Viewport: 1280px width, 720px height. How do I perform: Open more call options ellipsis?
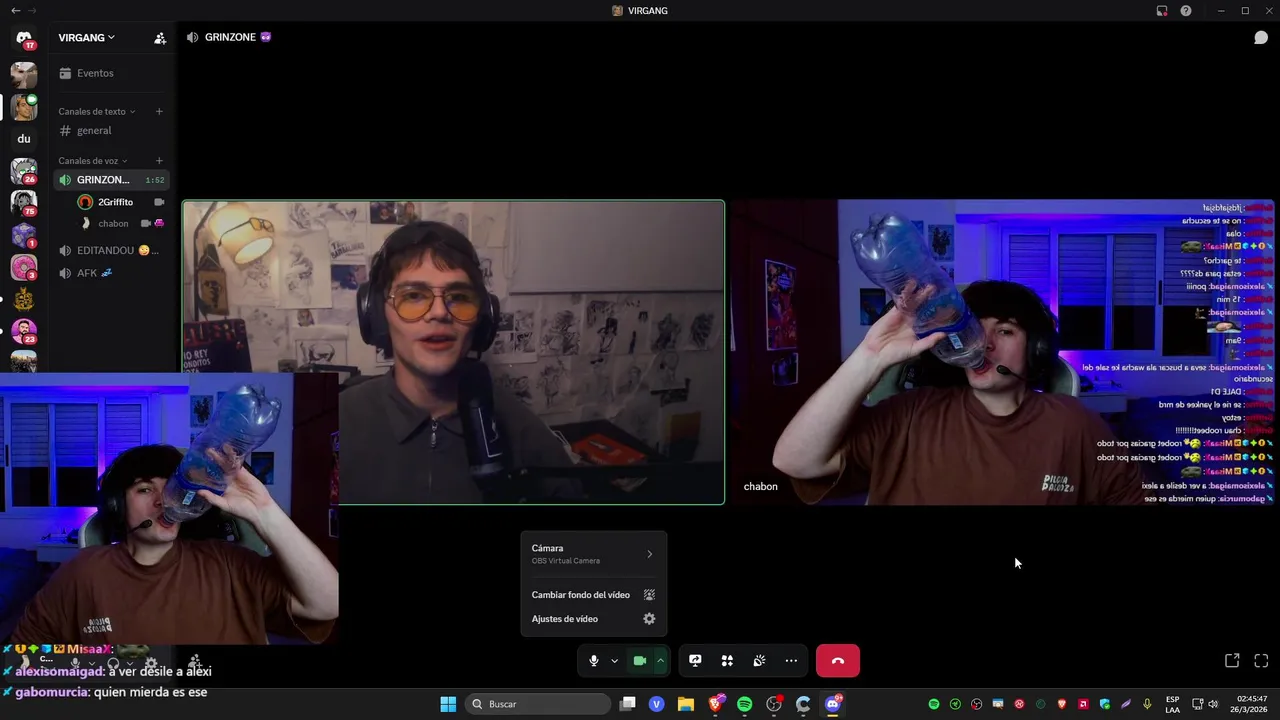tap(791, 660)
